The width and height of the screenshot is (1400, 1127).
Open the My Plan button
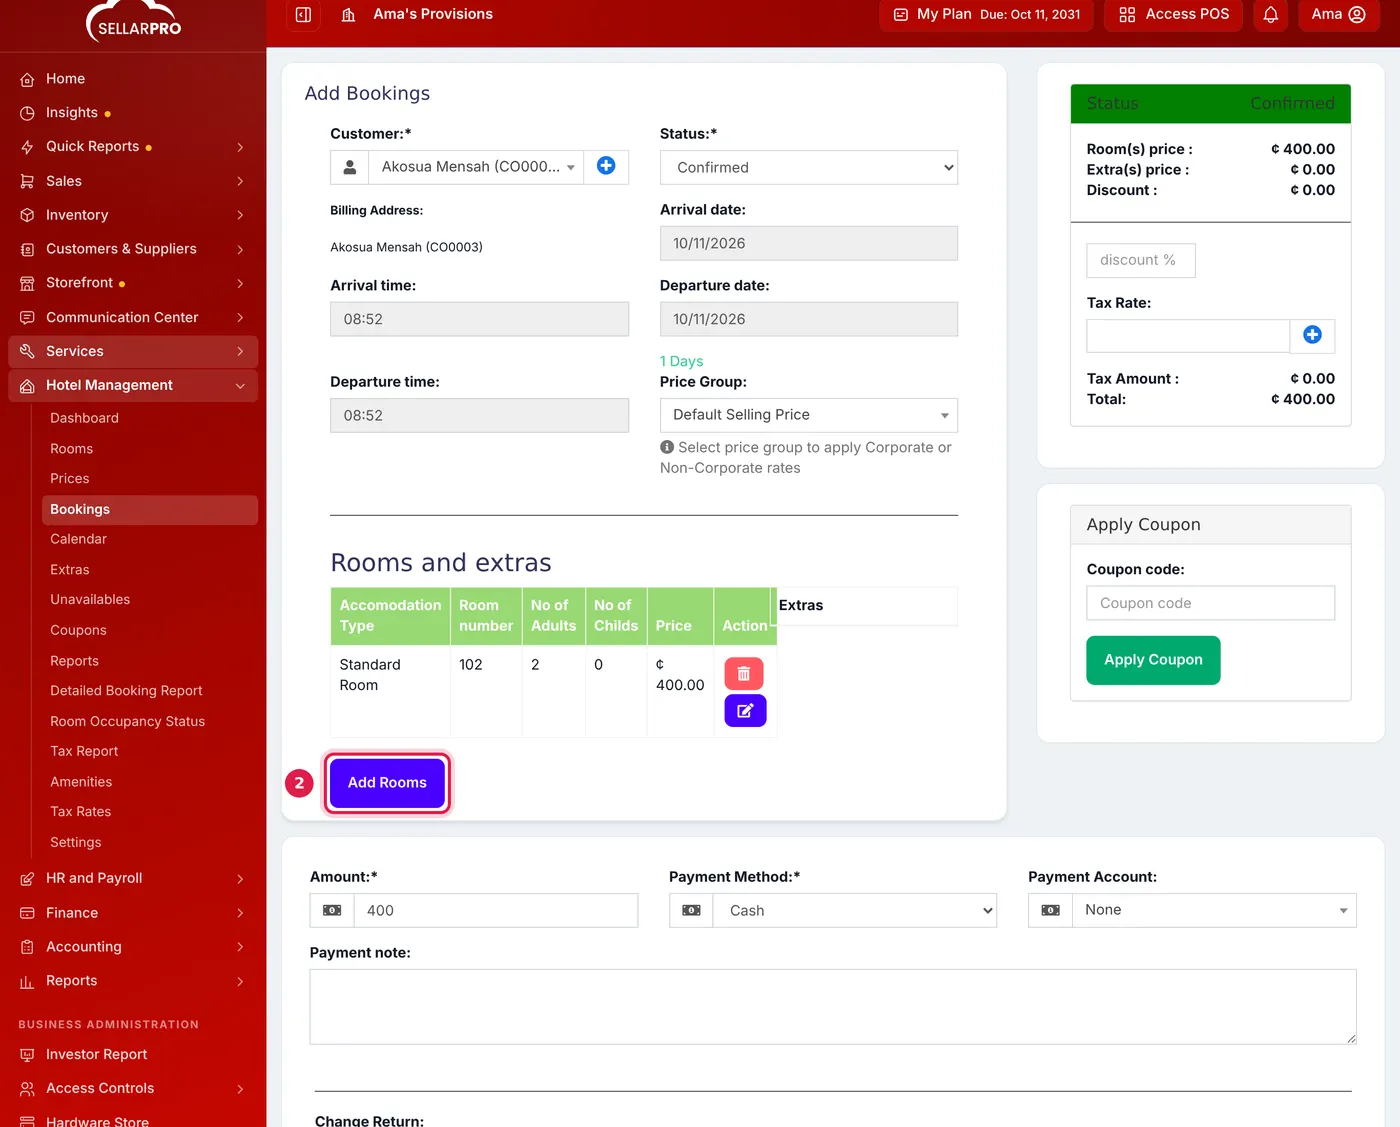[986, 15]
